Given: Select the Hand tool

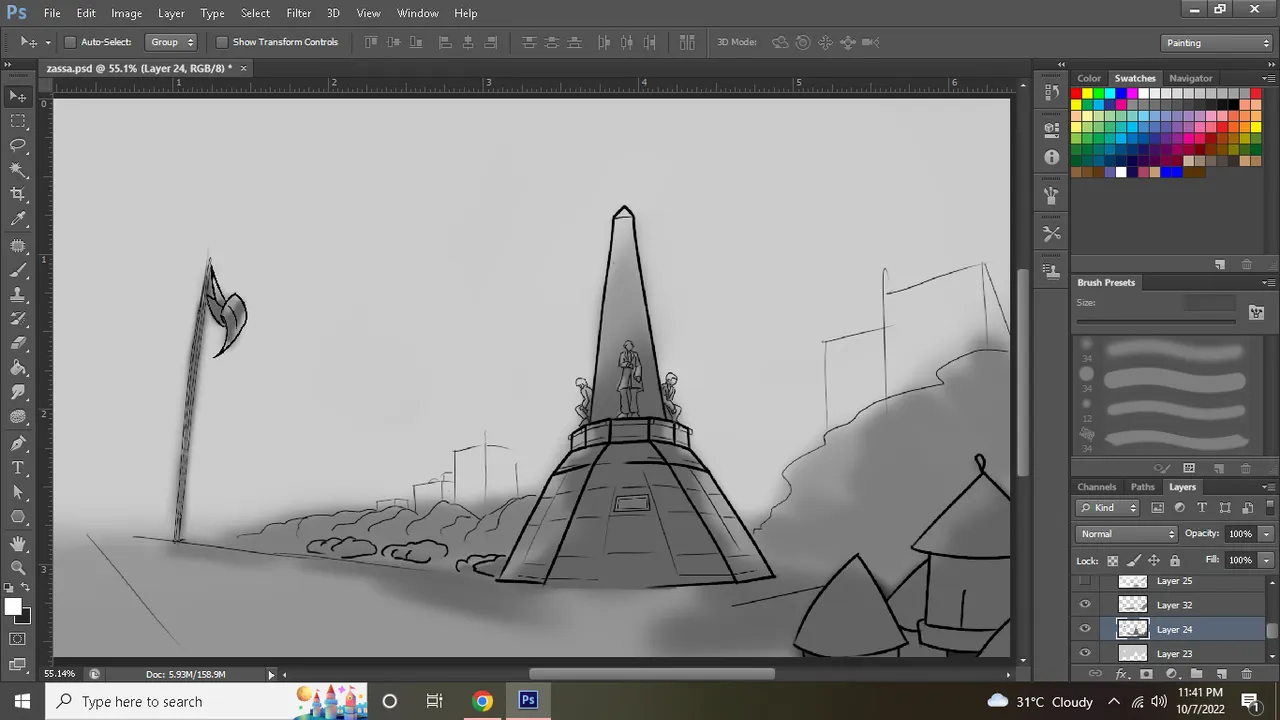Looking at the screenshot, I should coord(18,543).
